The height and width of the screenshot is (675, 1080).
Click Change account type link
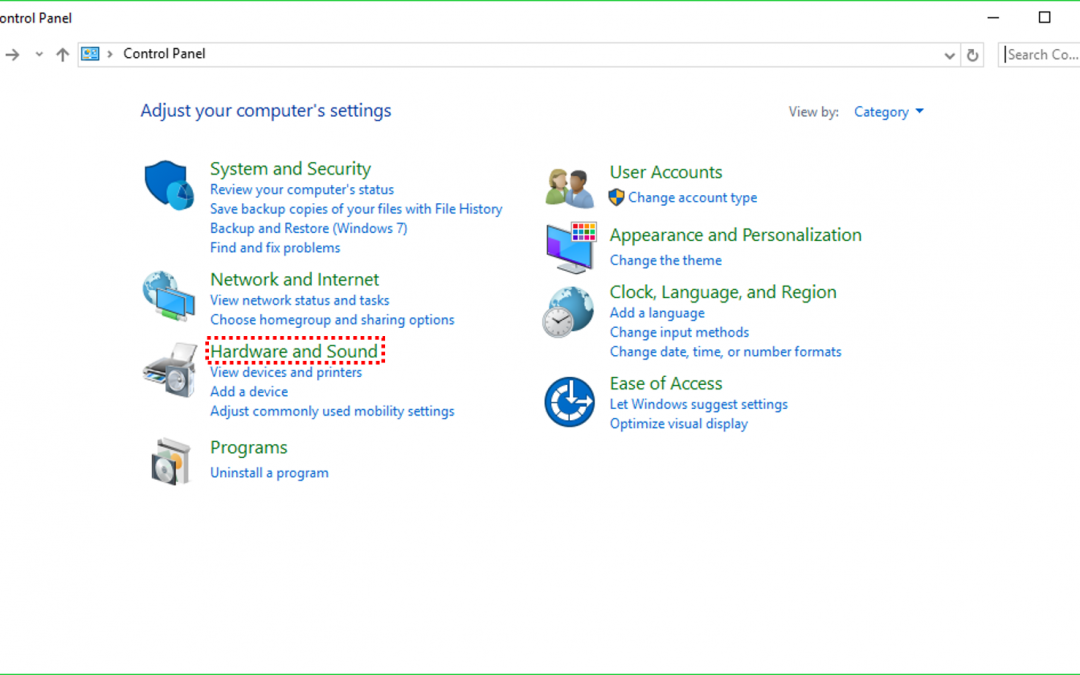pyautogui.click(x=692, y=198)
